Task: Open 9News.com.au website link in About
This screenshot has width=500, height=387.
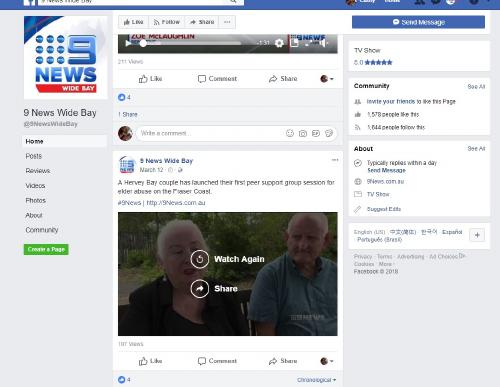Action: (385, 182)
